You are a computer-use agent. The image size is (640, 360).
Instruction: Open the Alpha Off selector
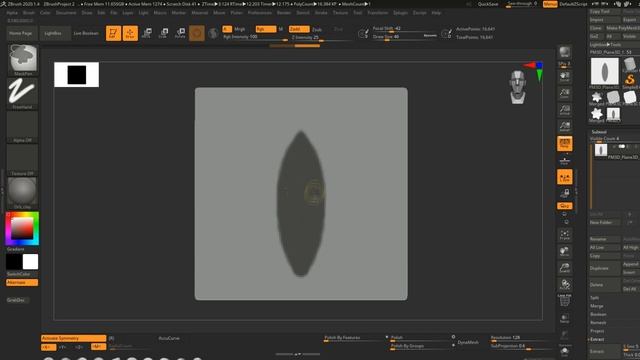(22, 127)
